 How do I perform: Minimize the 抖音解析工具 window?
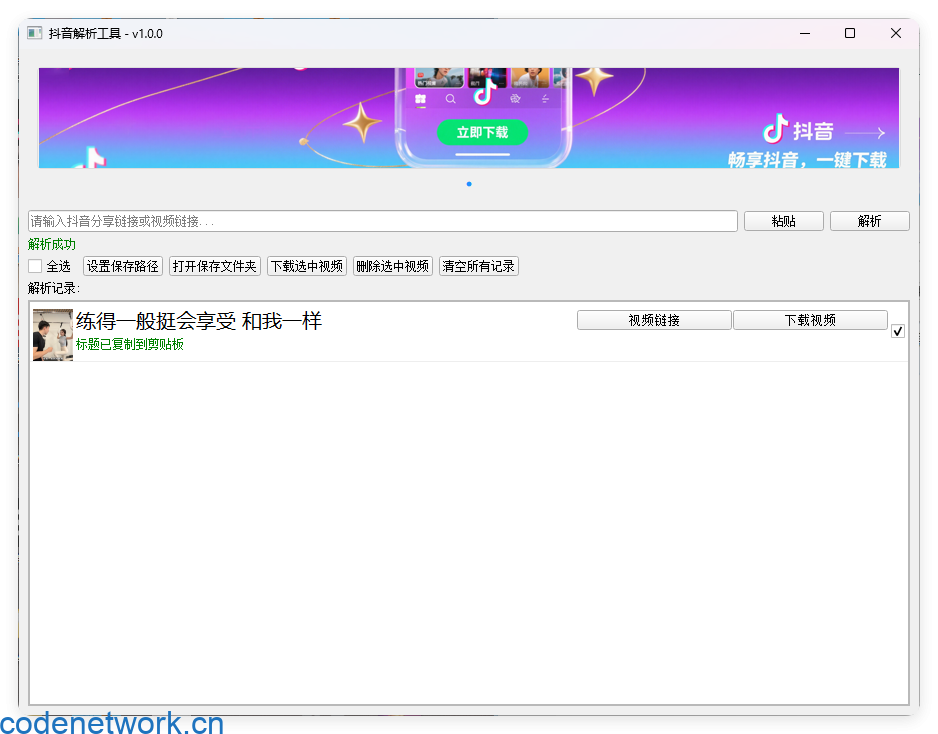coord(805,33)
